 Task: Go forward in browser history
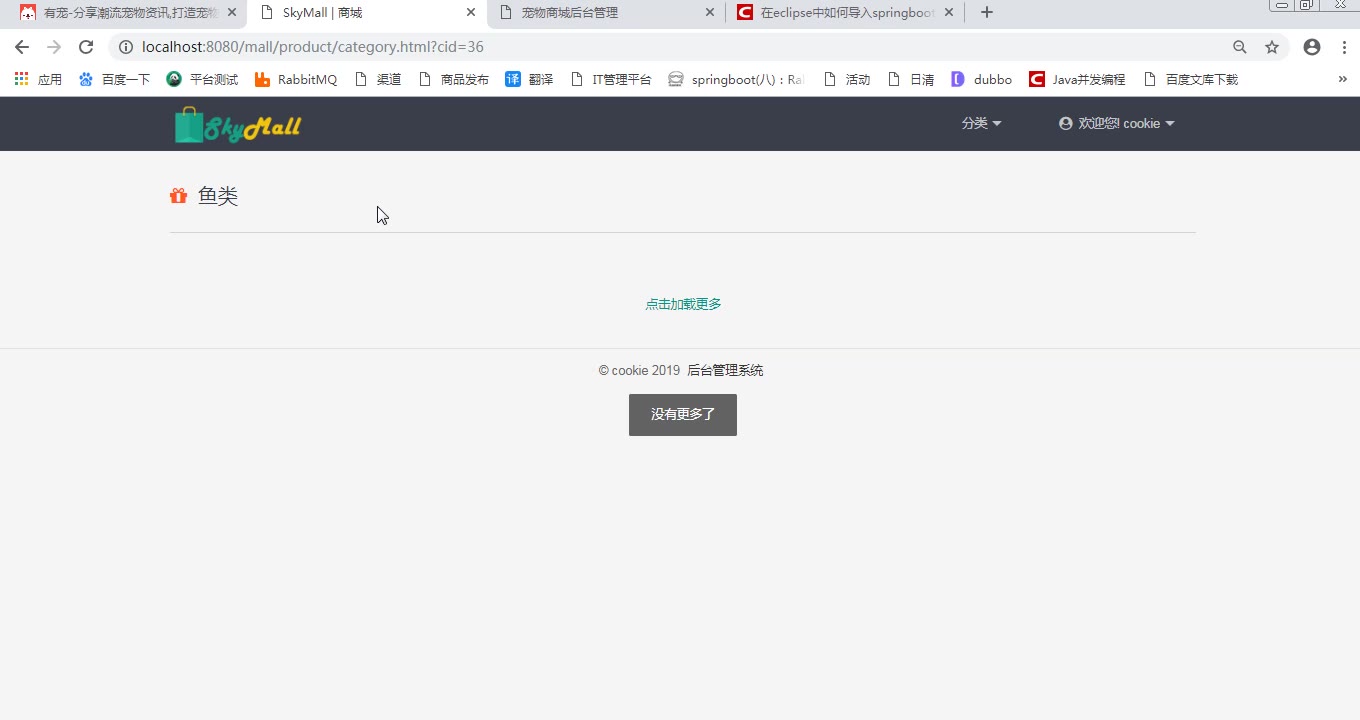coord(54,47)
